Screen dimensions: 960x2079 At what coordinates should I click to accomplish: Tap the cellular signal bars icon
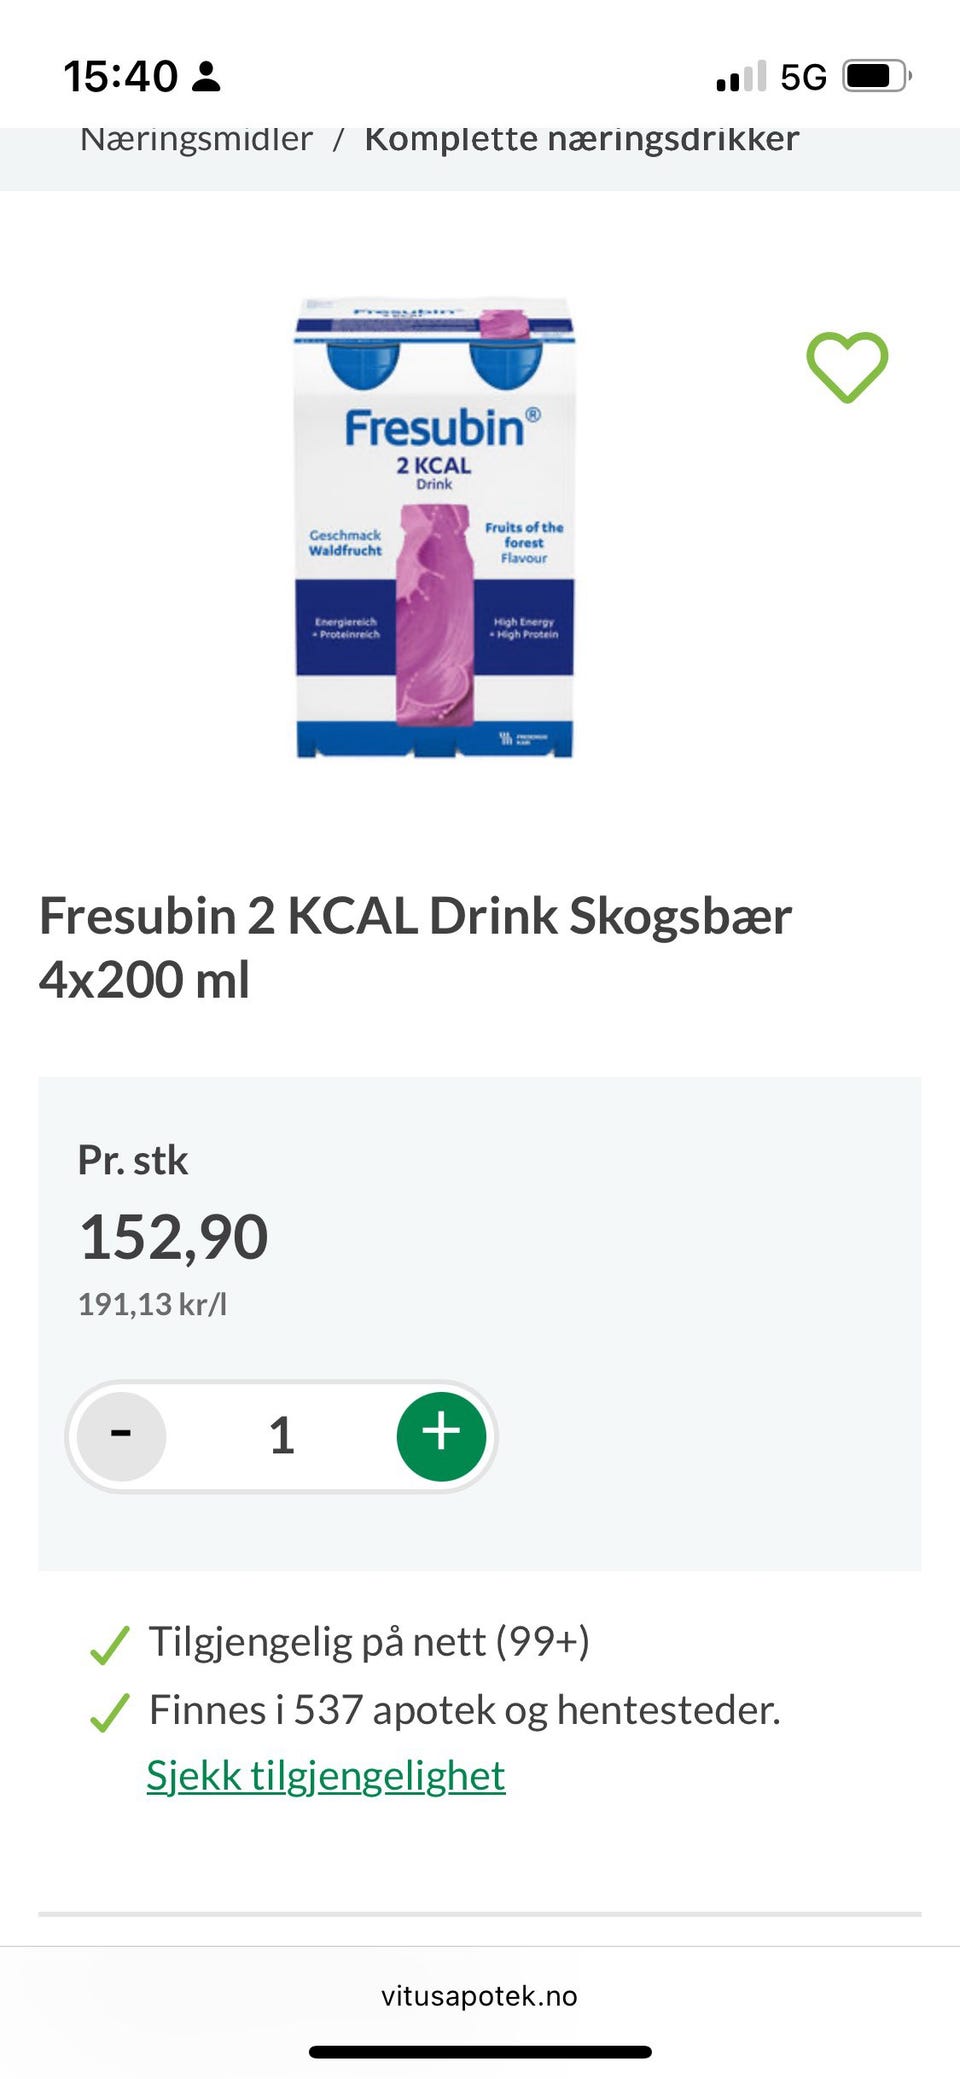(x=740, y=76)
